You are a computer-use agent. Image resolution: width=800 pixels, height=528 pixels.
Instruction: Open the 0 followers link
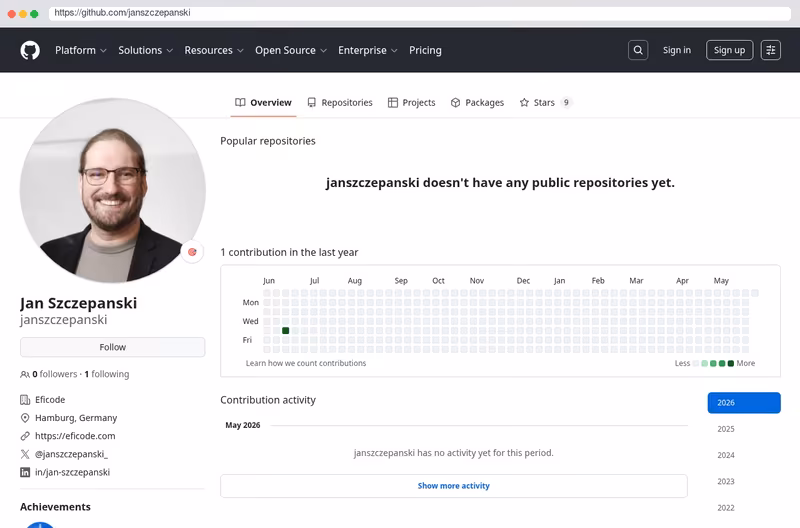pos(55,374)
